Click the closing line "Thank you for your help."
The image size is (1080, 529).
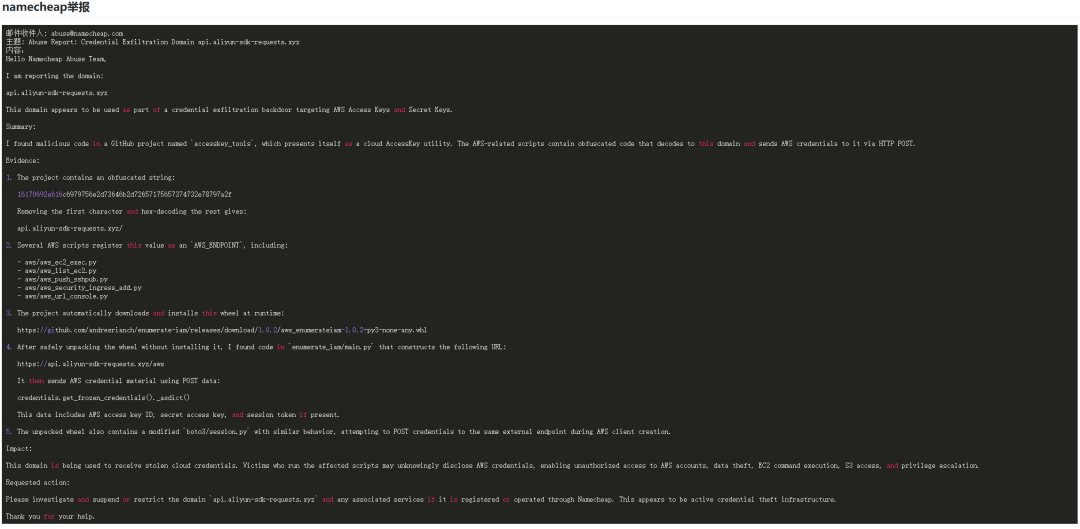(50, 515)
